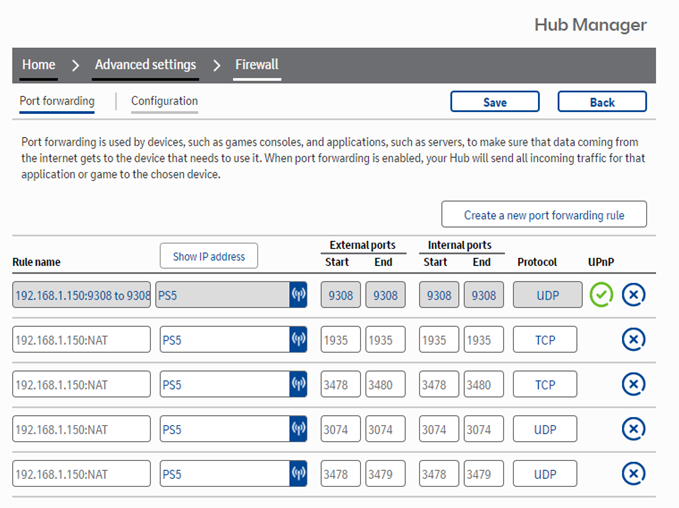Delete the UDP 3478-3479 rule
The height and width of the screenshot is (508, 679).
(633, 473)
